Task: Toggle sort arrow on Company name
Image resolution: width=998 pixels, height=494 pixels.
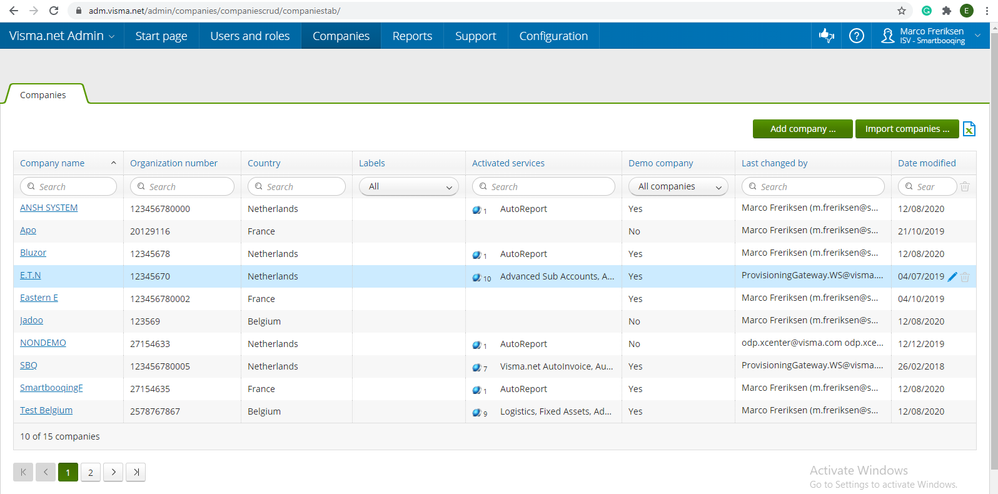Action: click(x=113, y=163)
